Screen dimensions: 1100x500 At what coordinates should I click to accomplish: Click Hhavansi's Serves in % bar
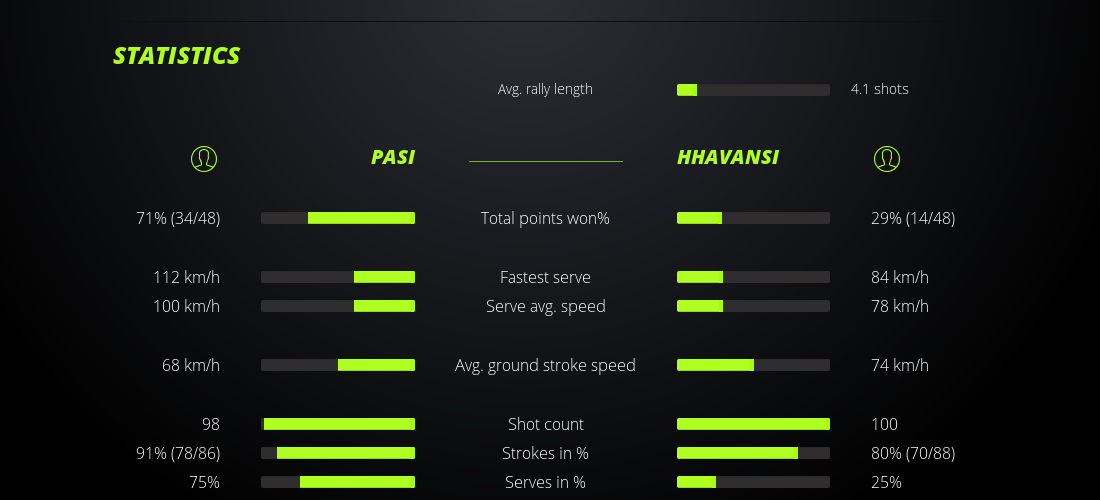coord(753,482)
